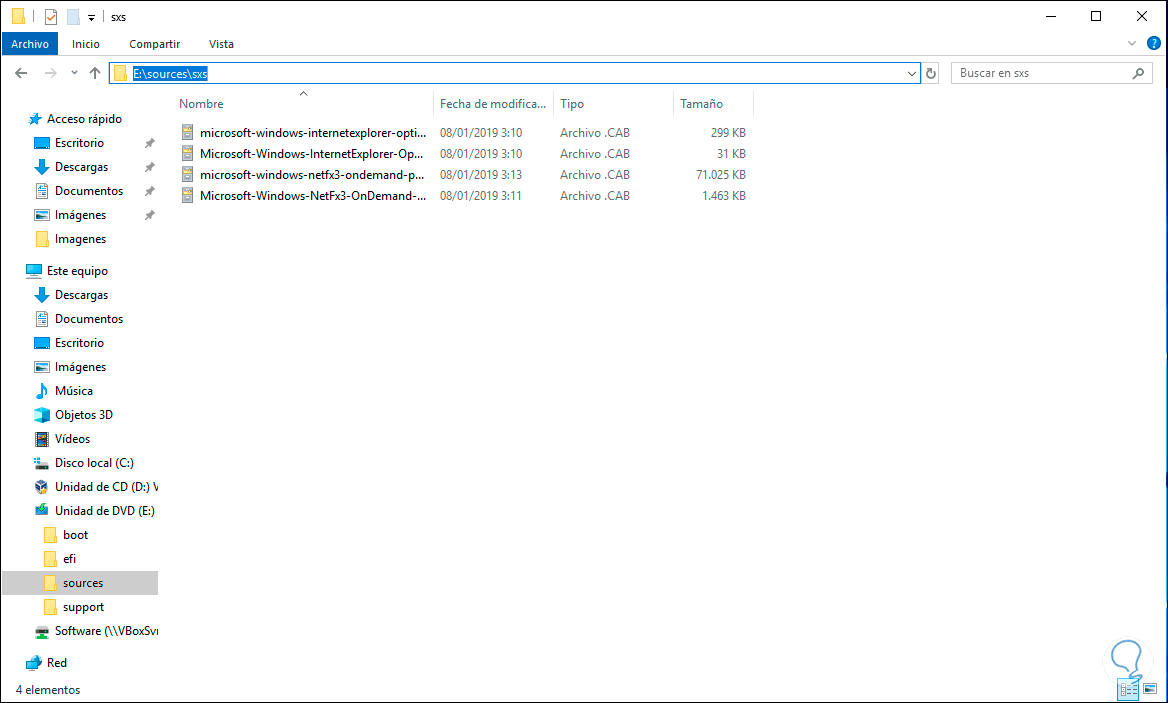Open Imágenes under Este equipo

click(x=80, y=367)
